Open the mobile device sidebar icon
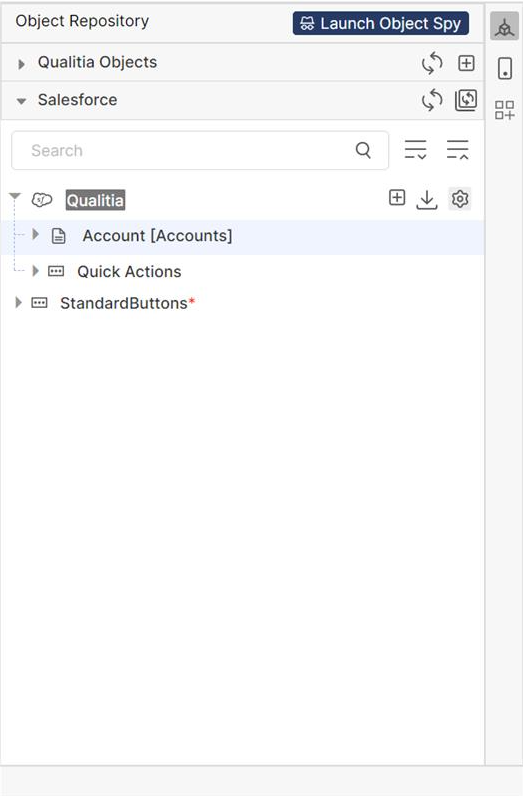The image size is (523, 796). click(x=505, y=68)
